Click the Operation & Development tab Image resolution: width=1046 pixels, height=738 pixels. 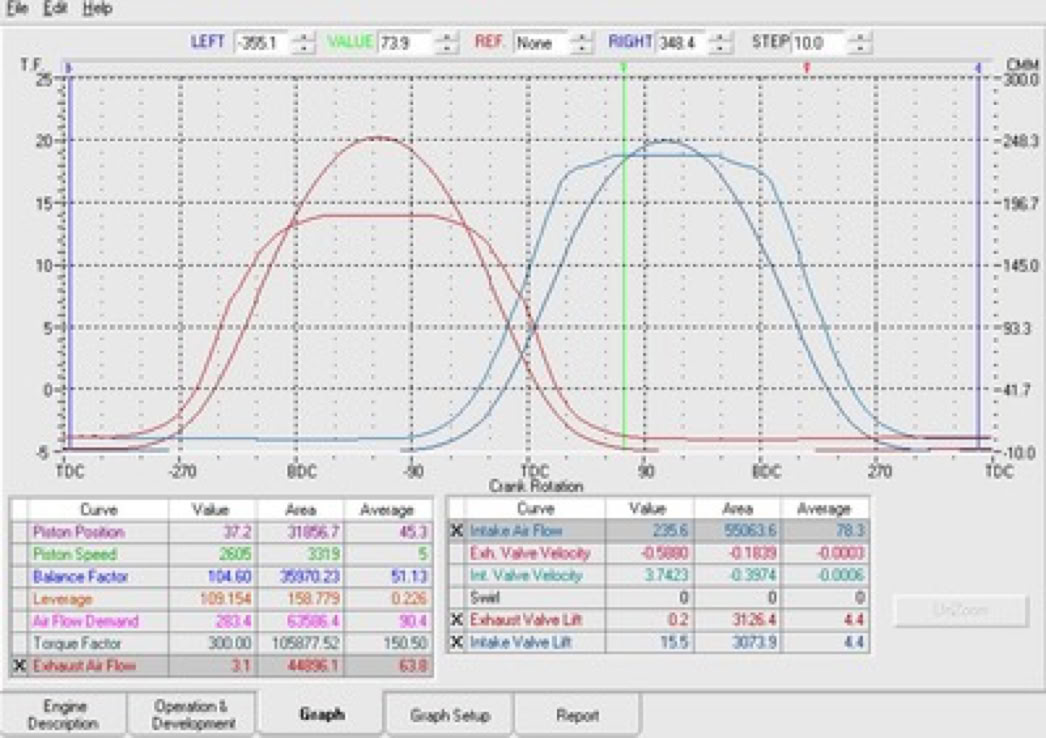click(x=193, y=715)
